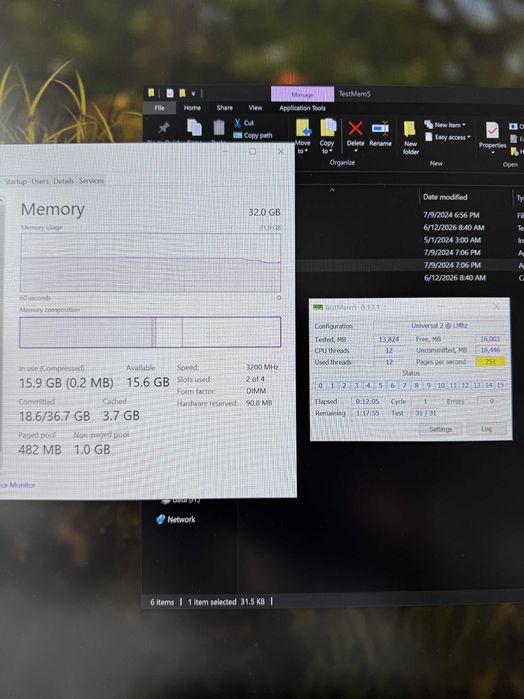
Task: Click the Rename icon in Organize group
Action: (380, 128)
